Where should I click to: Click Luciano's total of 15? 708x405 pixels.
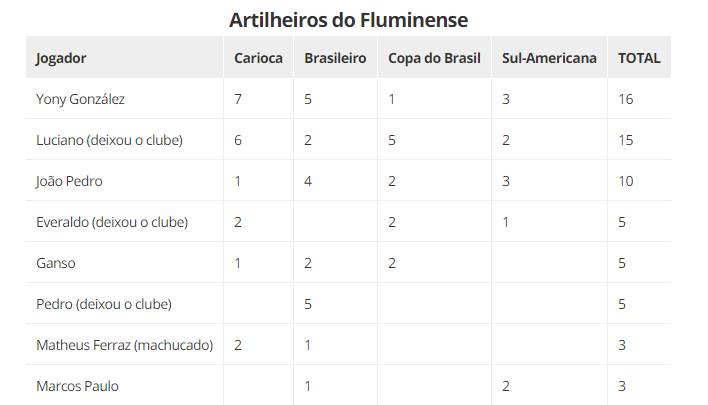point(626,140)
